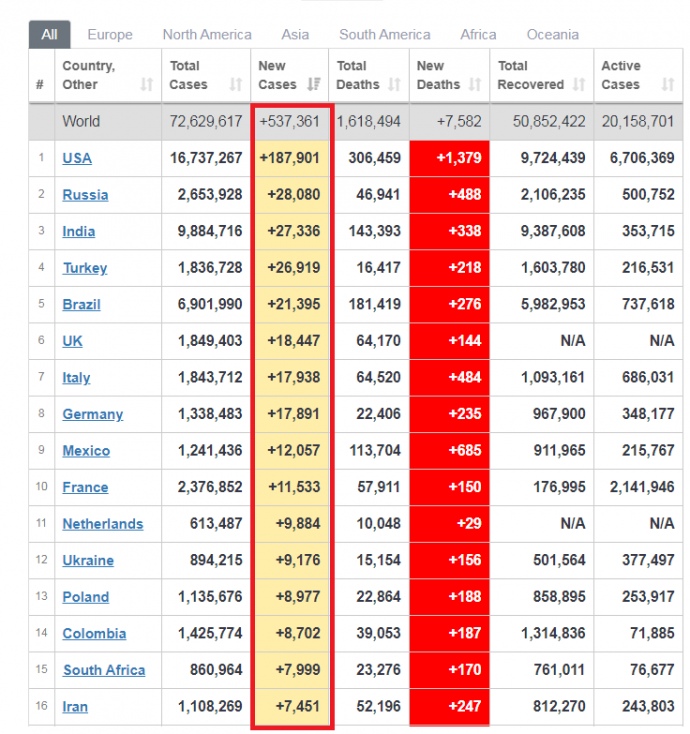
Task: Open the USA country link
Action: pyautogui.click(x=77, y=158)
